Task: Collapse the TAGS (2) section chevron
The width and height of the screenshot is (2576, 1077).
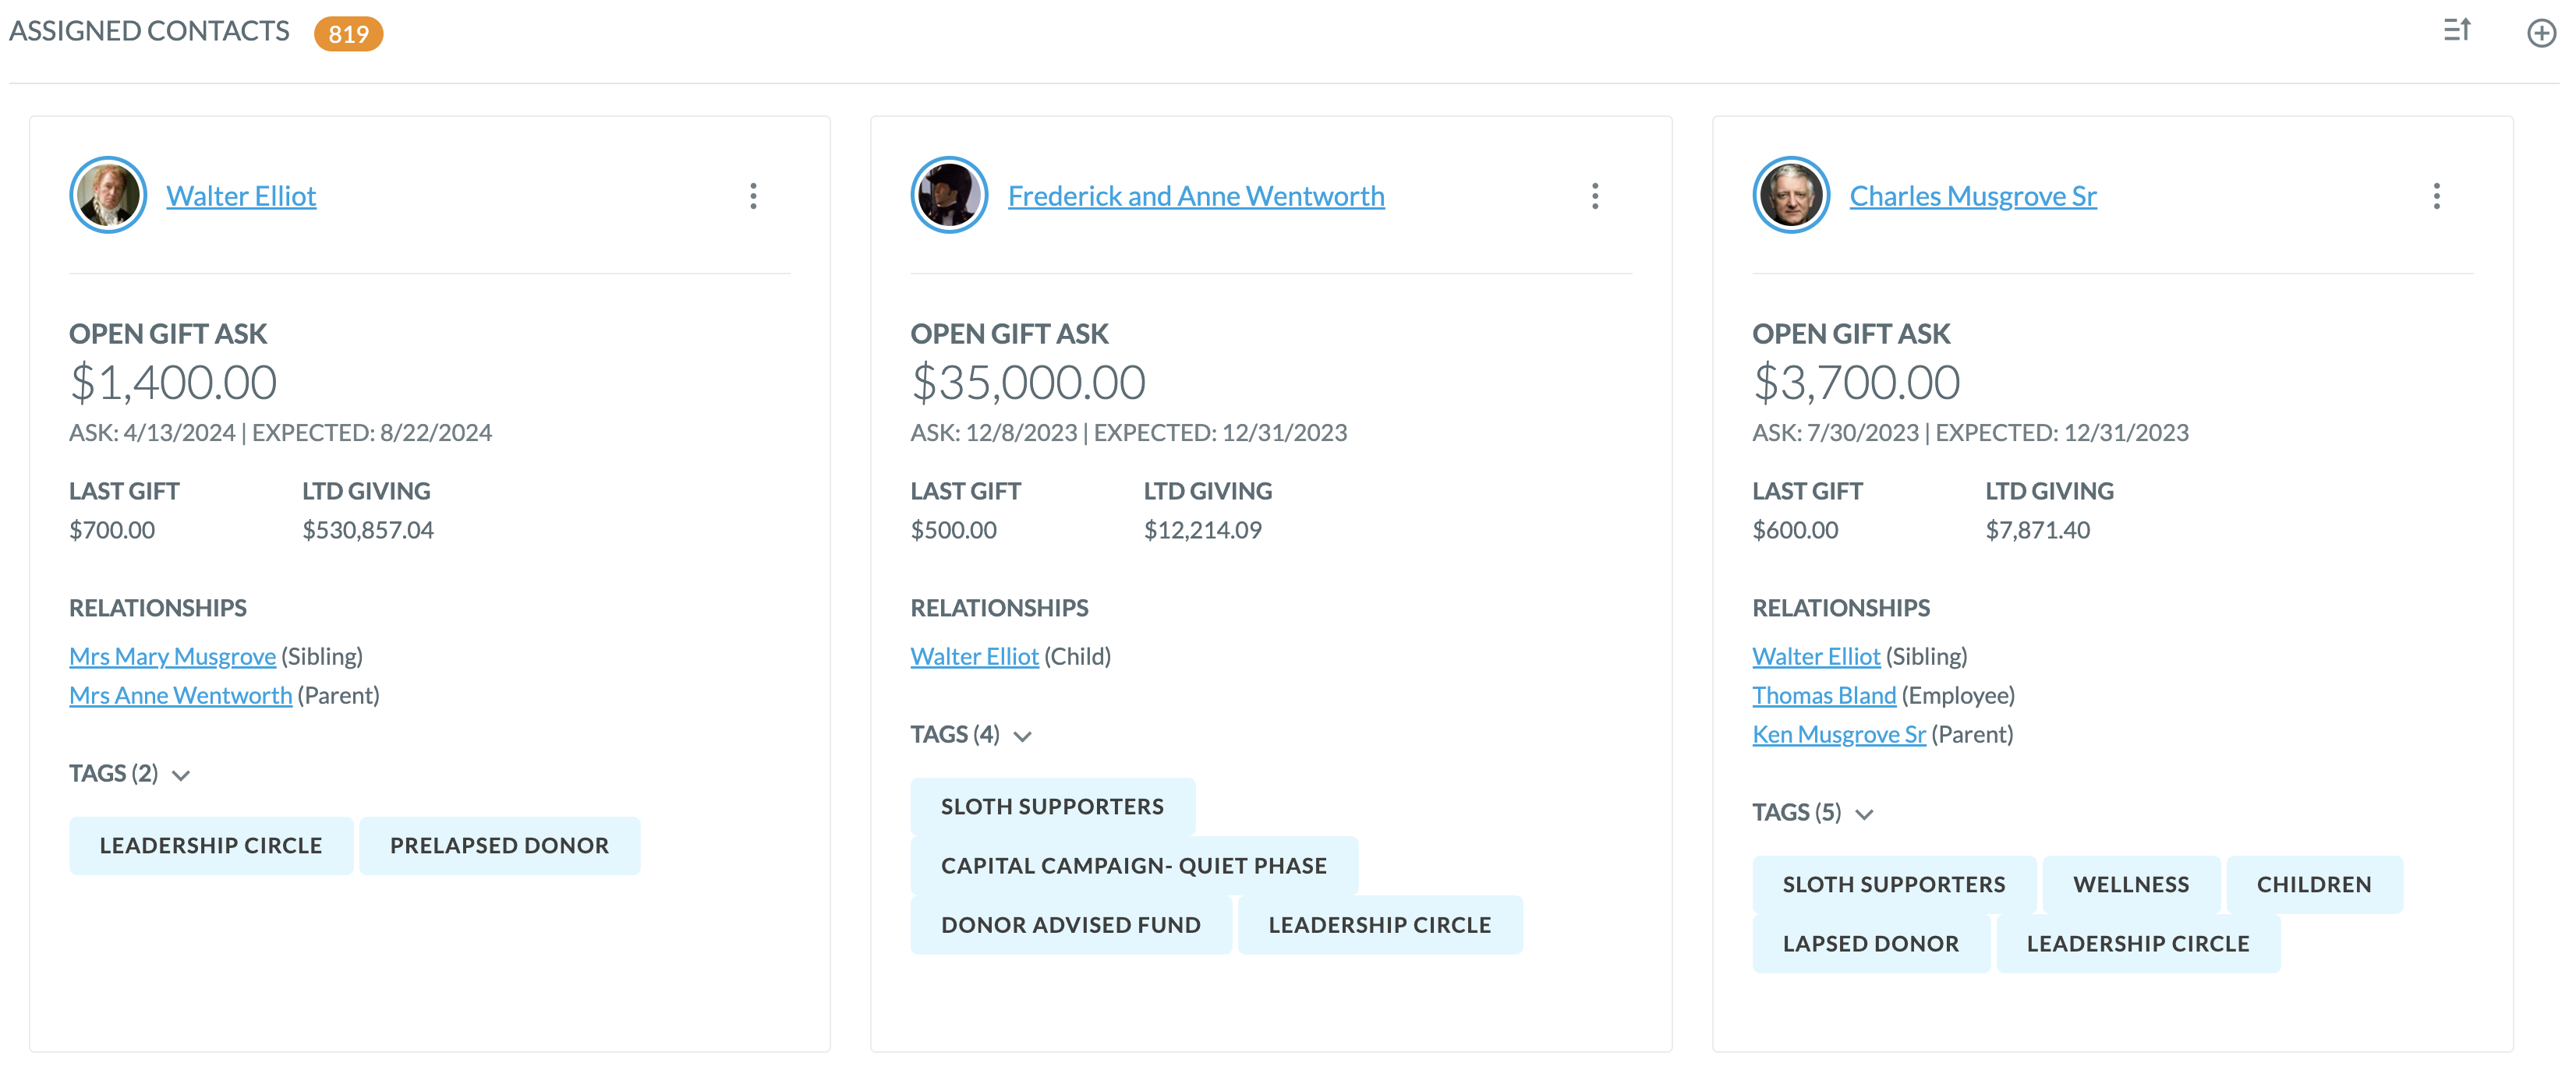Action: [x=181, y=775]
